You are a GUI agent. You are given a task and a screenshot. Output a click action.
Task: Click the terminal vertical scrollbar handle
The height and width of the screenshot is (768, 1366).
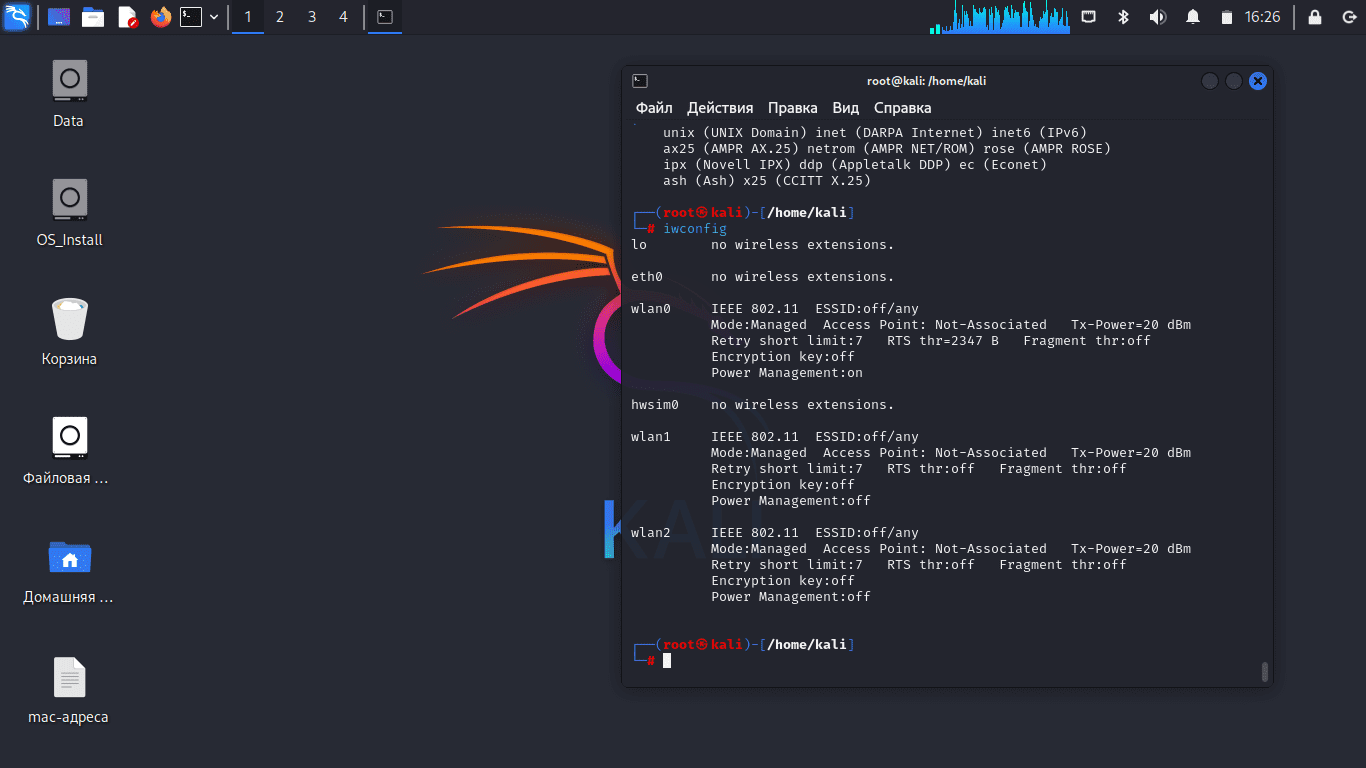[x=1265, y=671]
